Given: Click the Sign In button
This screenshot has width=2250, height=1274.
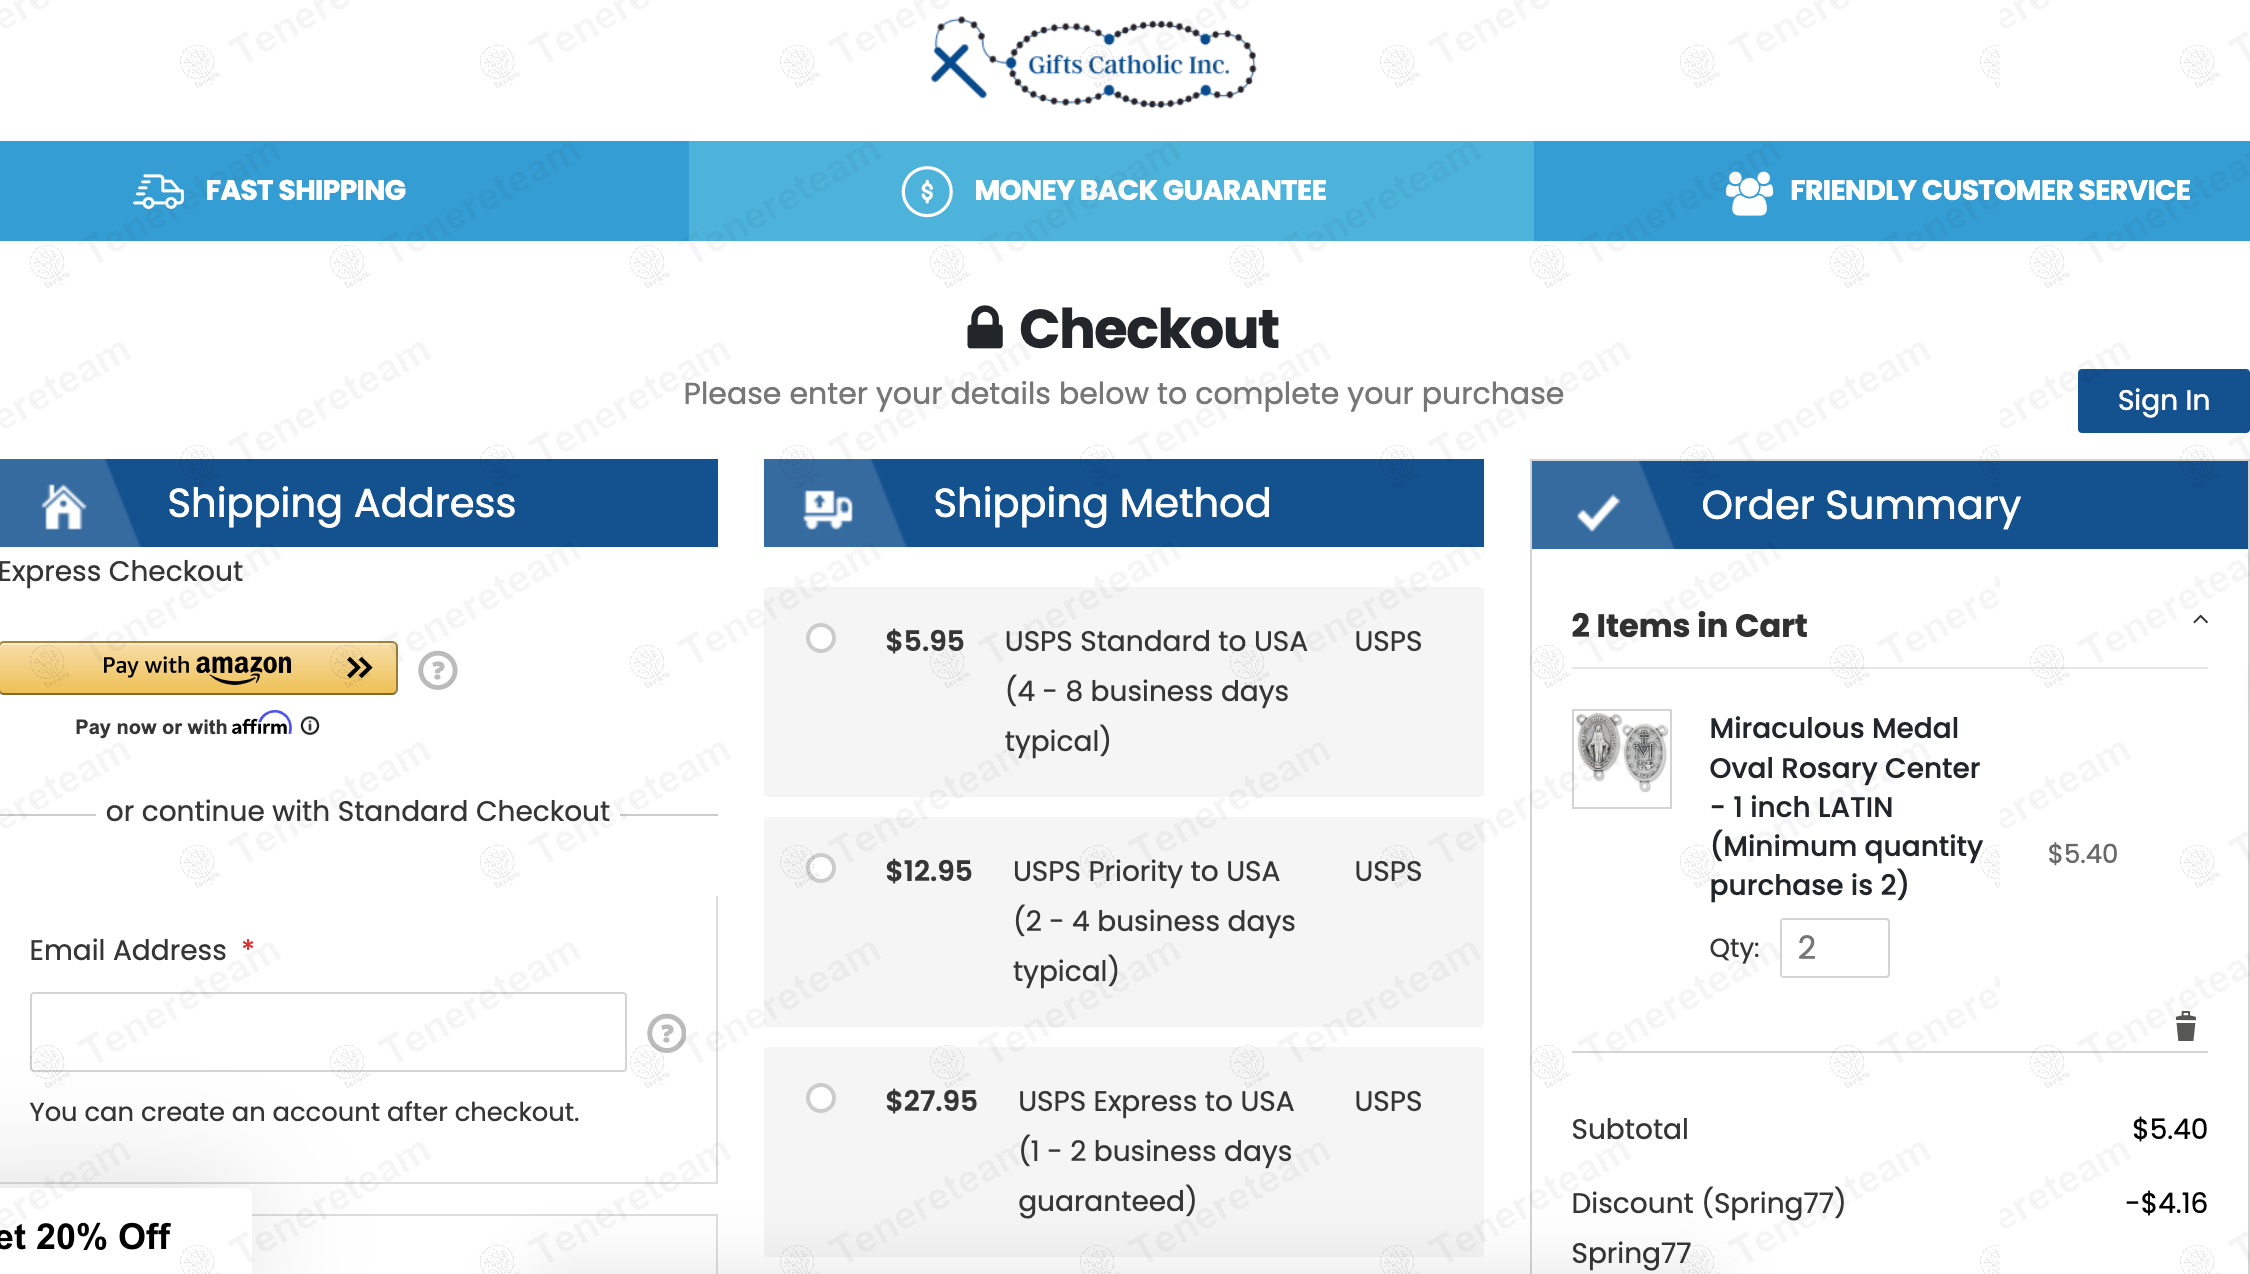Looking at the screenshot, I should (x=2163, y=400).
